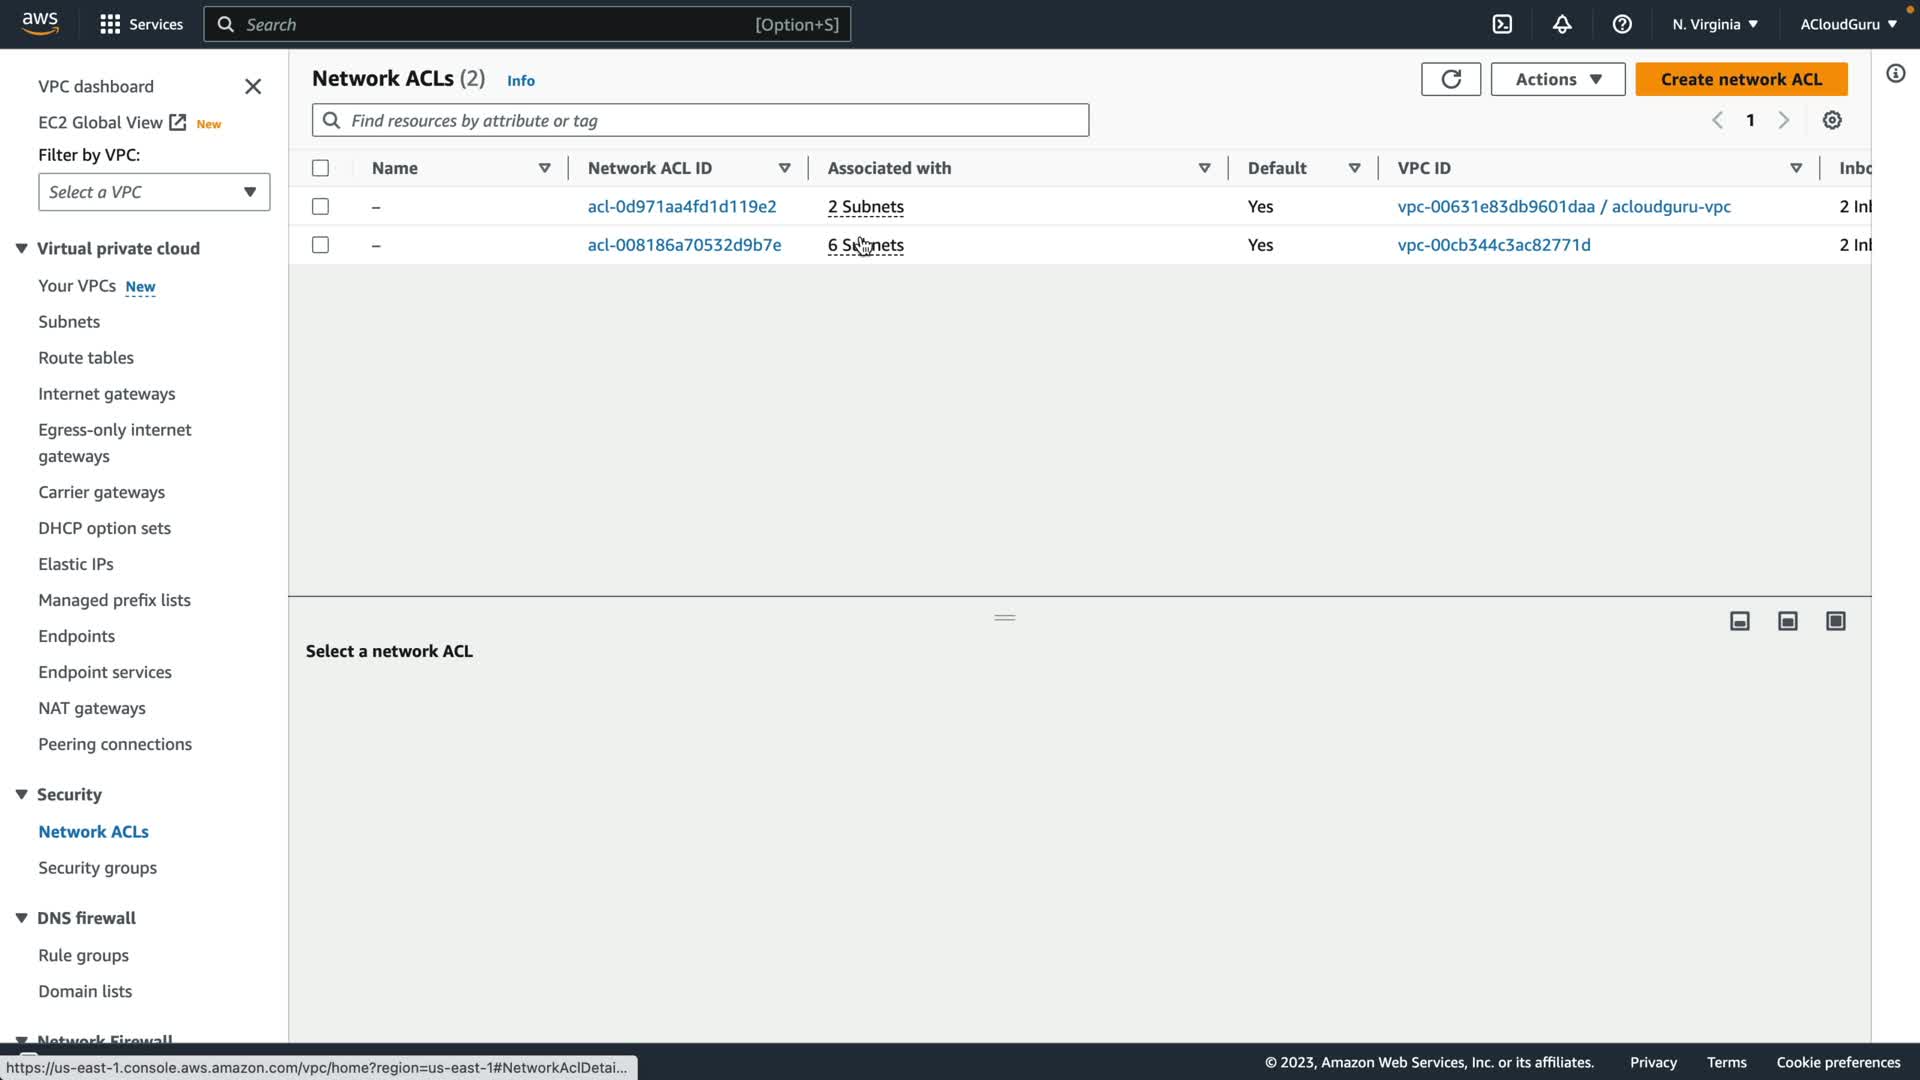1920x1080 pixels.
Task: Focus the Find resources filter field
Action: pyautogui.click(x=700, y=120)
